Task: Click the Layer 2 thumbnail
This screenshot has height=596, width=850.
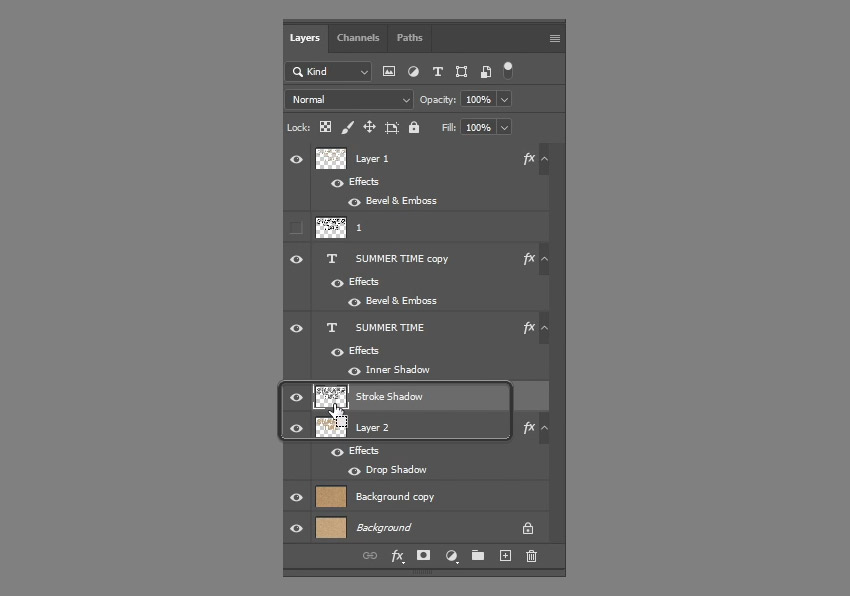Action: point(330,427)
